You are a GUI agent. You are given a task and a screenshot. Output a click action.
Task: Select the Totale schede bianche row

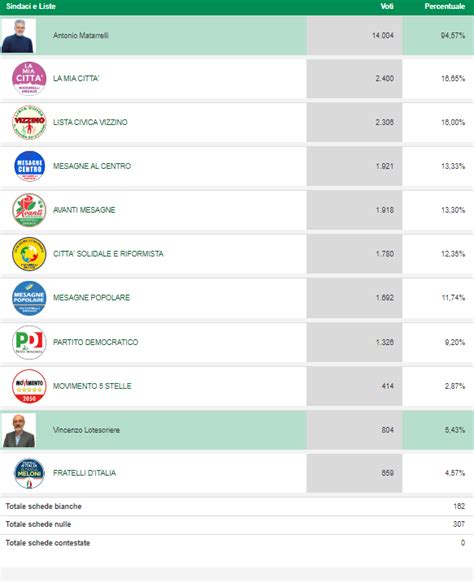tap(237, 506)
